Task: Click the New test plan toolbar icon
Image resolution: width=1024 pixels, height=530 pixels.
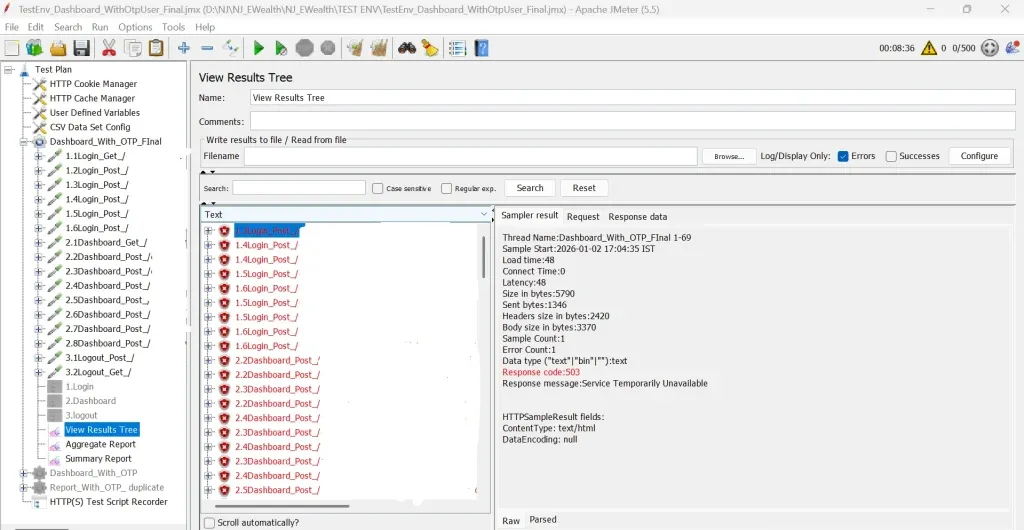Action: coord(12,48)
